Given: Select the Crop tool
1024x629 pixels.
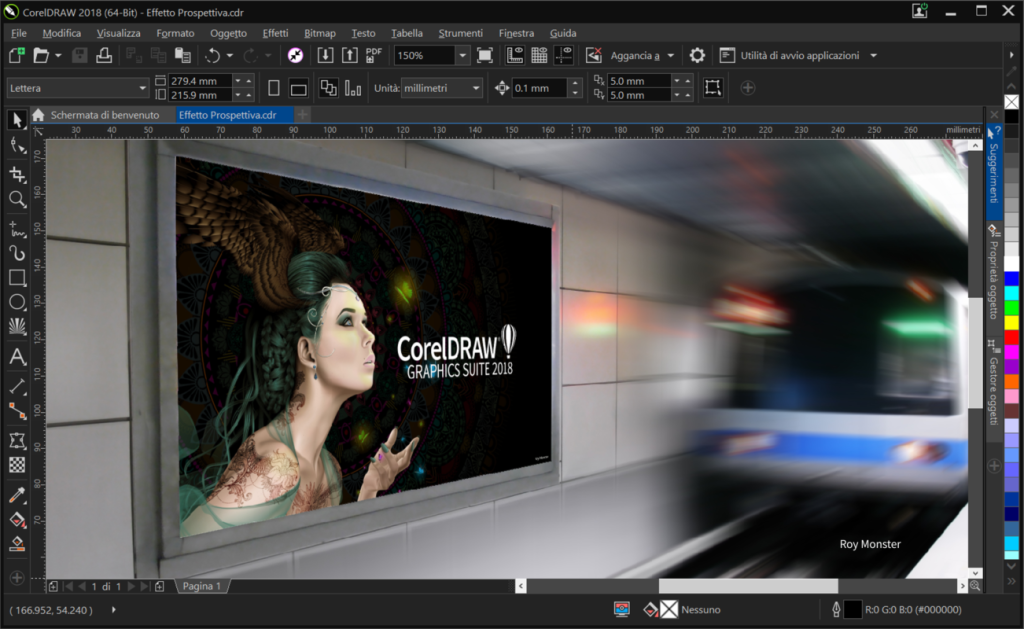Looking at the screenshot, I should tap(15, 173).
